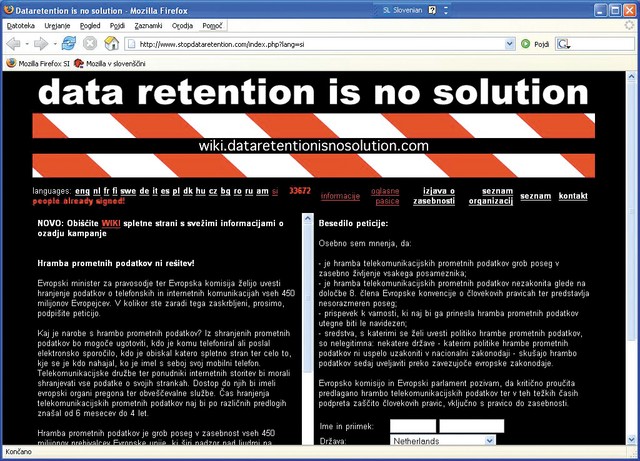Image resolution: width=640 pixels, height=461 pixels.
Task: Switch the language to eng
Action: pos(82,191)
